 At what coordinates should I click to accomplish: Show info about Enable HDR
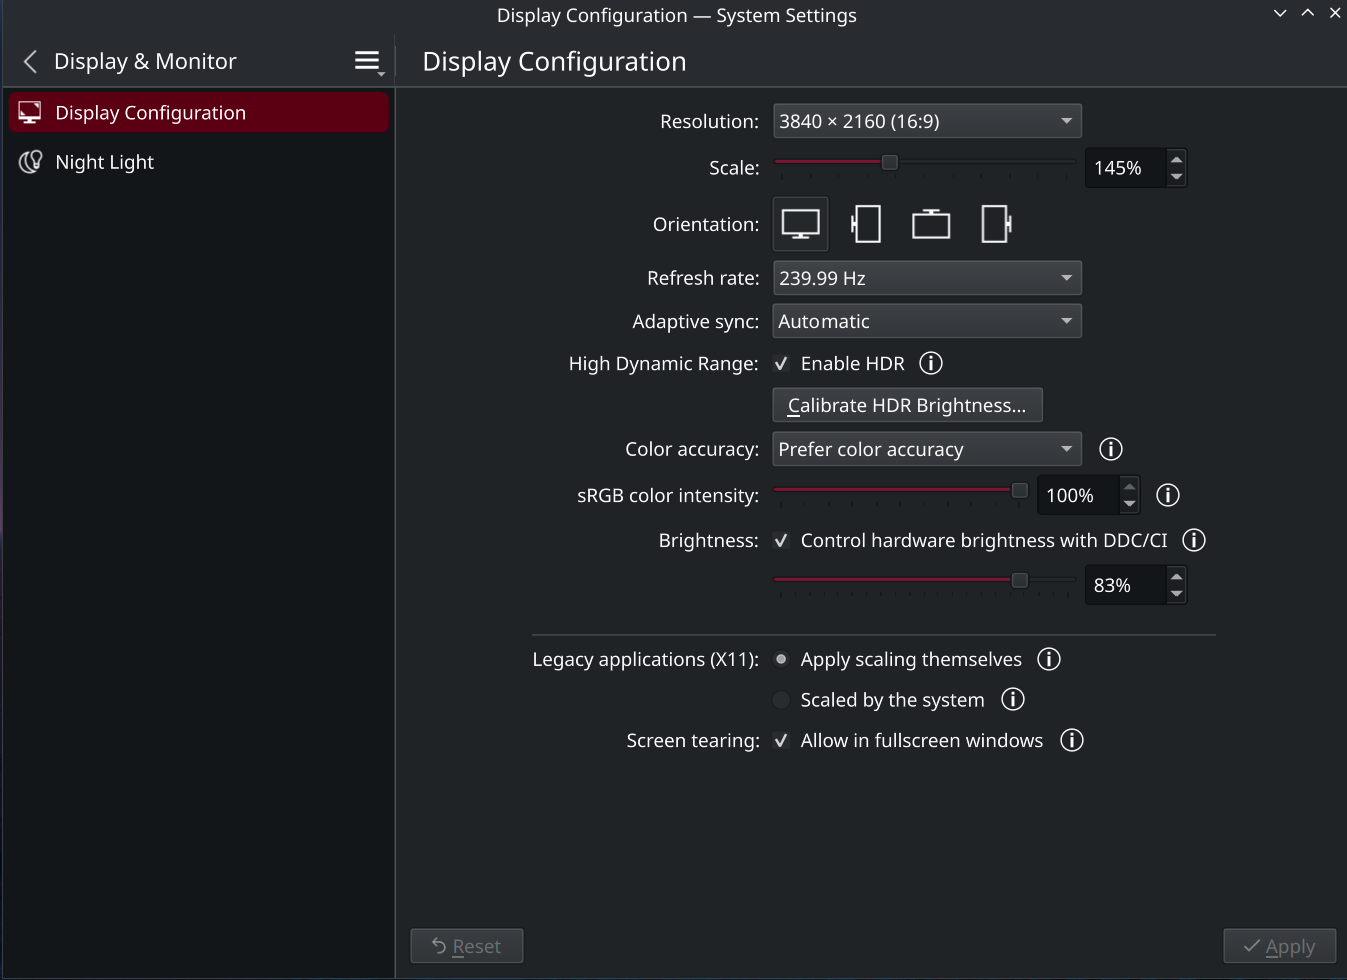(931, 363)
